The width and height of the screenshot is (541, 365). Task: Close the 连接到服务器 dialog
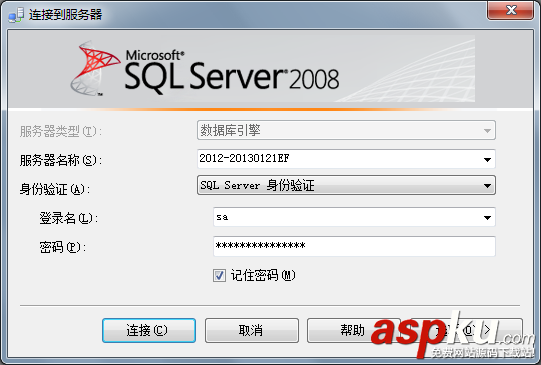pyautogui.click(x=510, y=10)
